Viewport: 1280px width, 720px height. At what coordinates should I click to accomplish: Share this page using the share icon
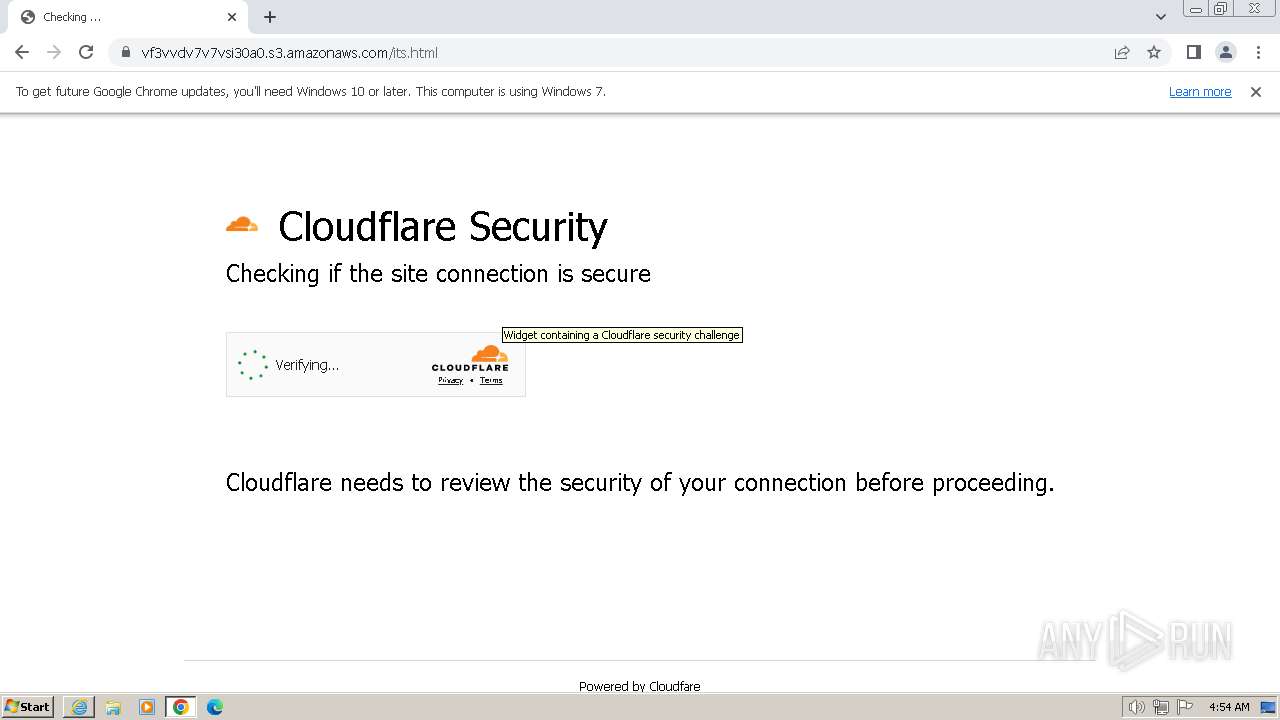tap(1122, 53)
